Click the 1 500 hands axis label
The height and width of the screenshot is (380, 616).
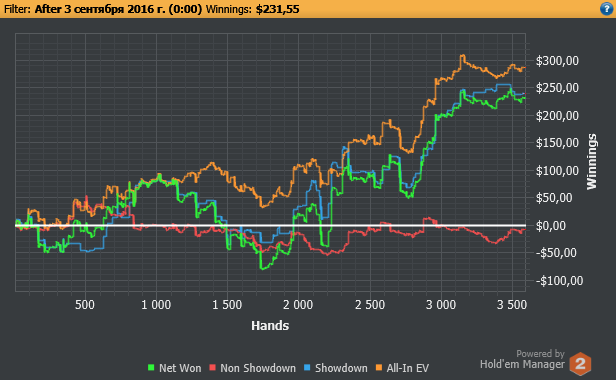(x=227, y=305)
